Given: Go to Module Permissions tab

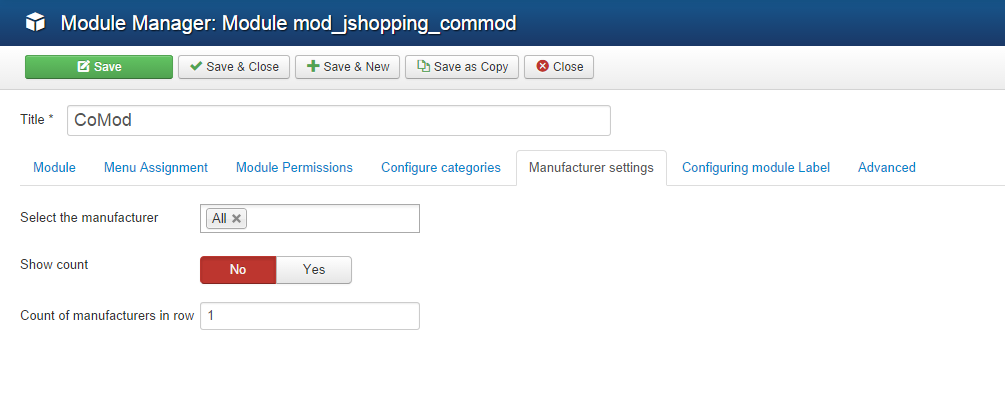Looking at the screenshot, I should click(x=294, y=168).
